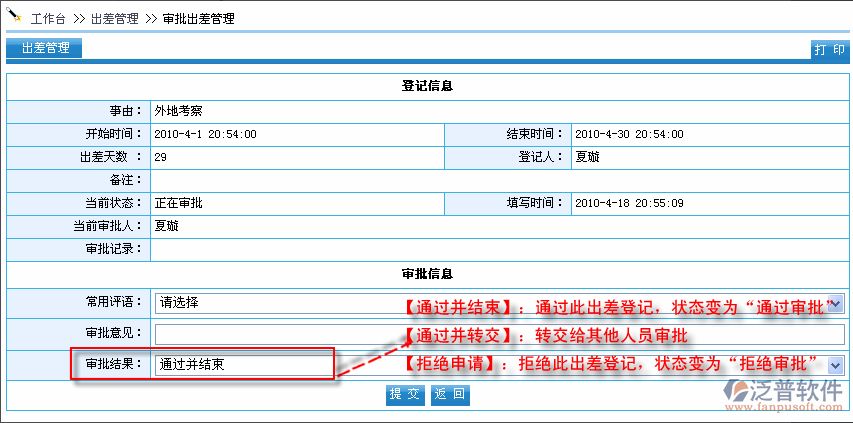This screenshot has width=853, height=423.
Task: Open the 常用评语 dropdown arrow
Action: click(836, 303)
